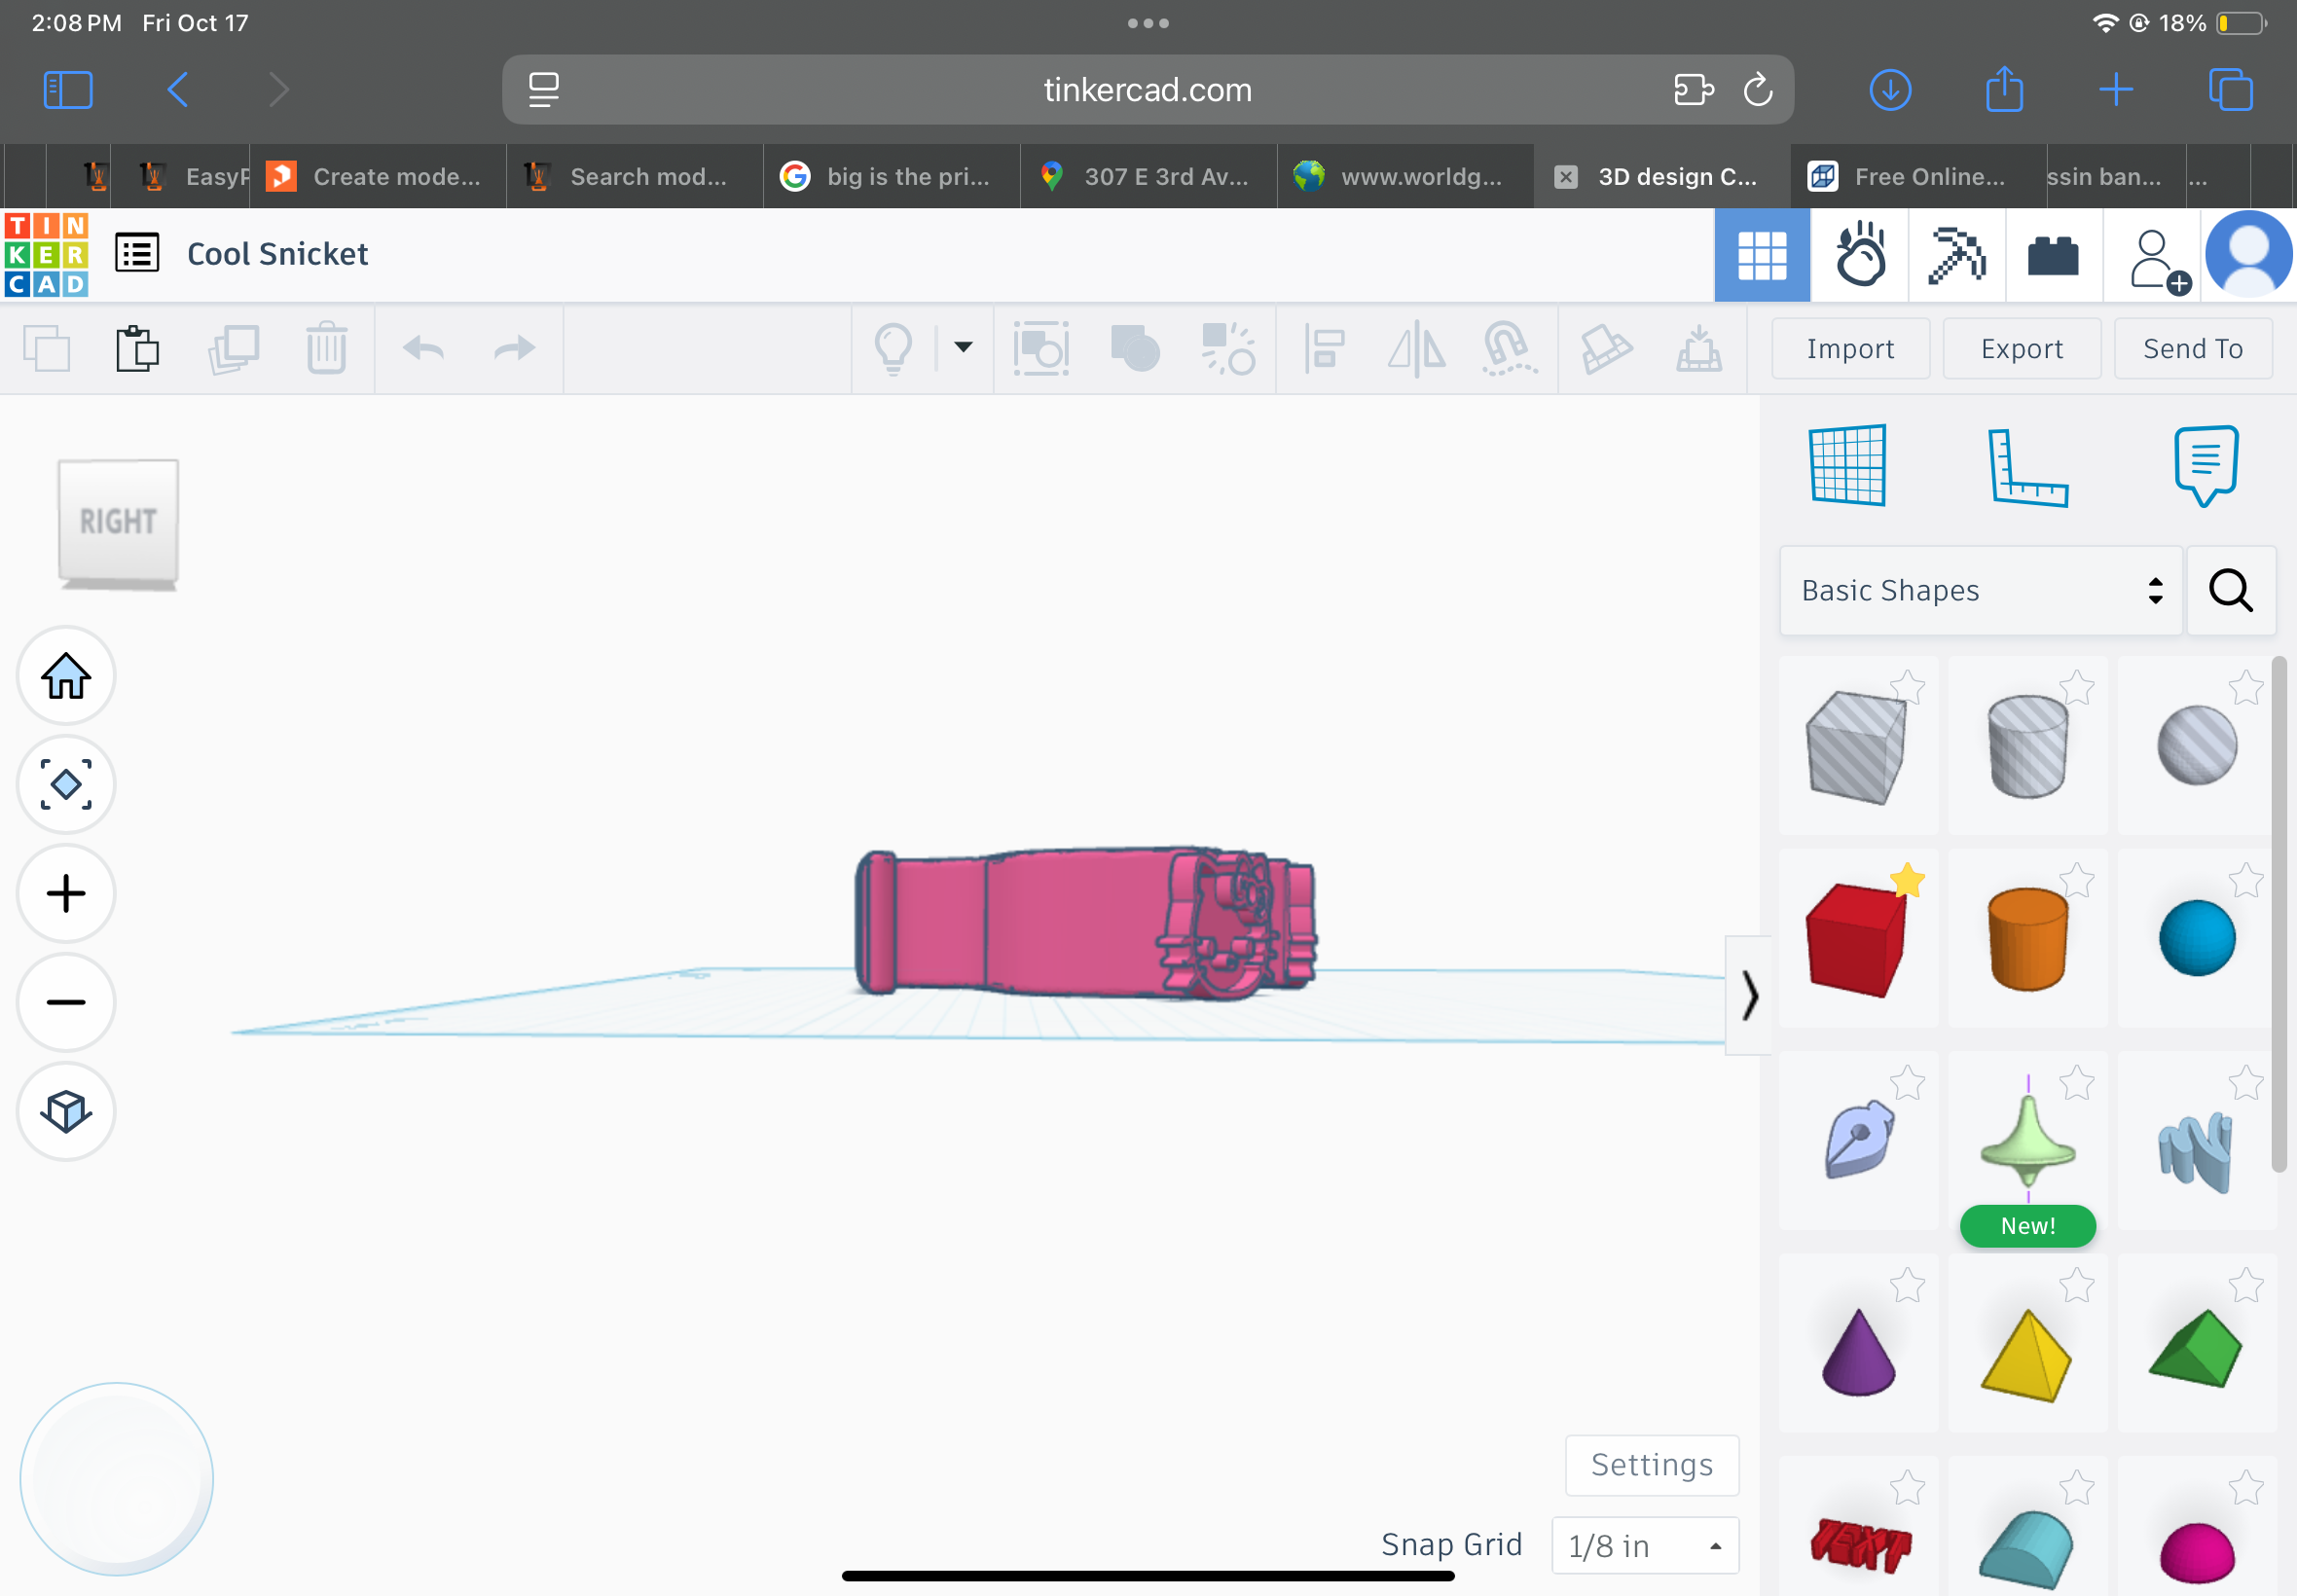Click the Undo arrow
Image resolution: width=2297 pixels, height=1596 pixels.
tap(424, 349)
